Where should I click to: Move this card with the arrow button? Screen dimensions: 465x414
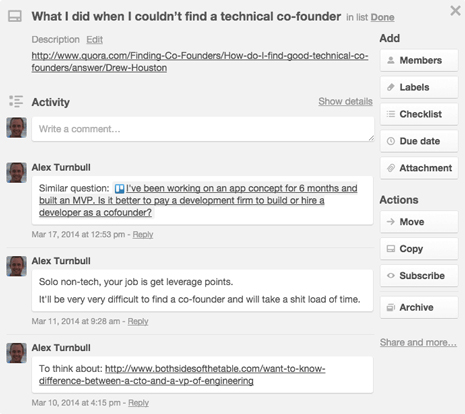[x=419, y=222]
